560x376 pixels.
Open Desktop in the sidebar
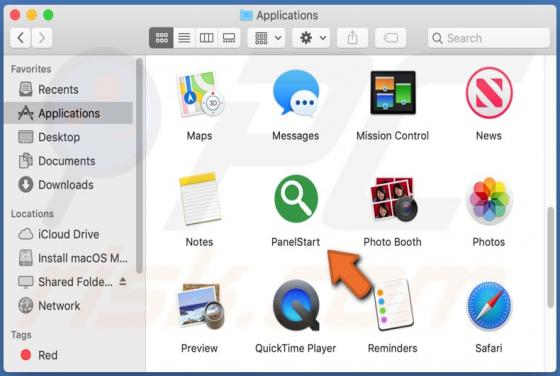tap(69, 137)
